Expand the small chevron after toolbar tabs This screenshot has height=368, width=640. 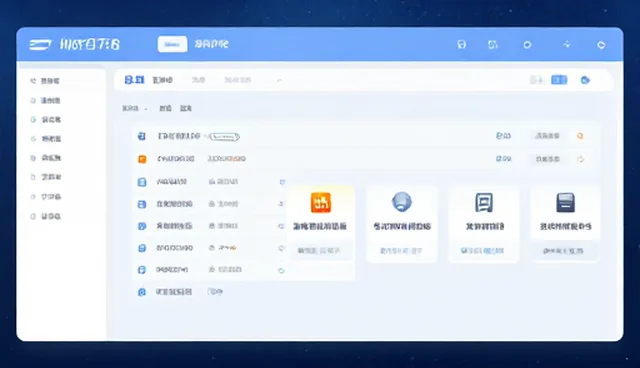pyautogui.click(x=279, y=80)
